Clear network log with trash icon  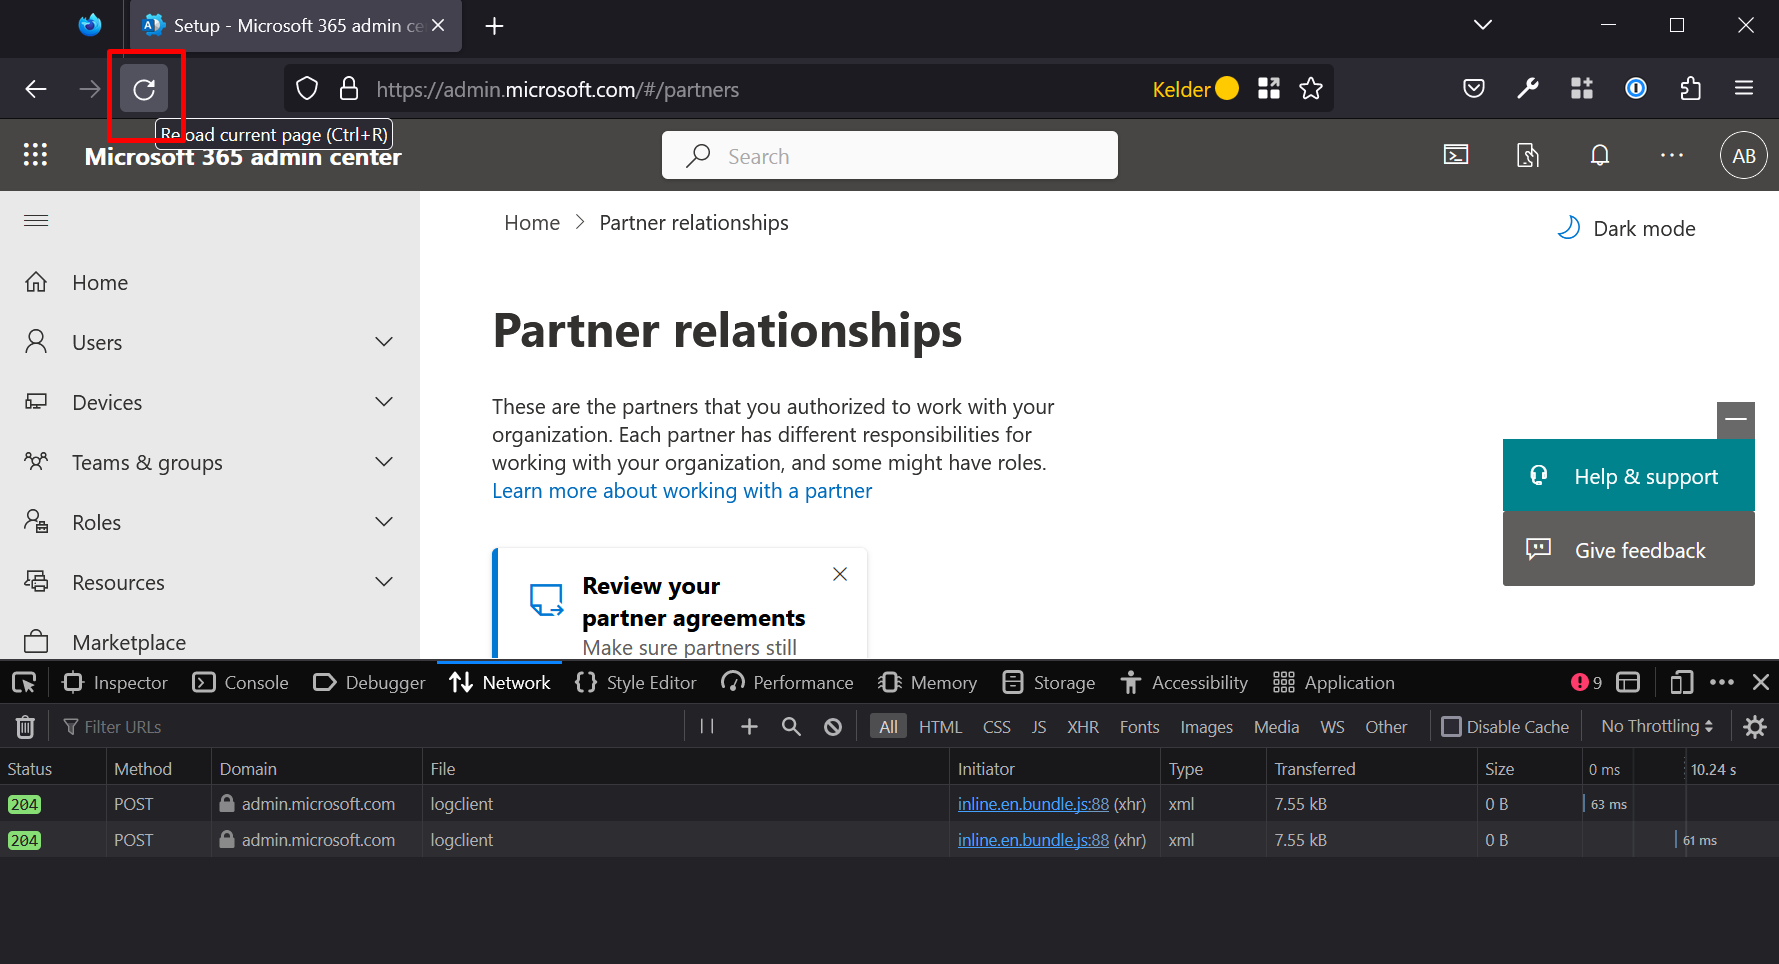[x=25, y=727]
